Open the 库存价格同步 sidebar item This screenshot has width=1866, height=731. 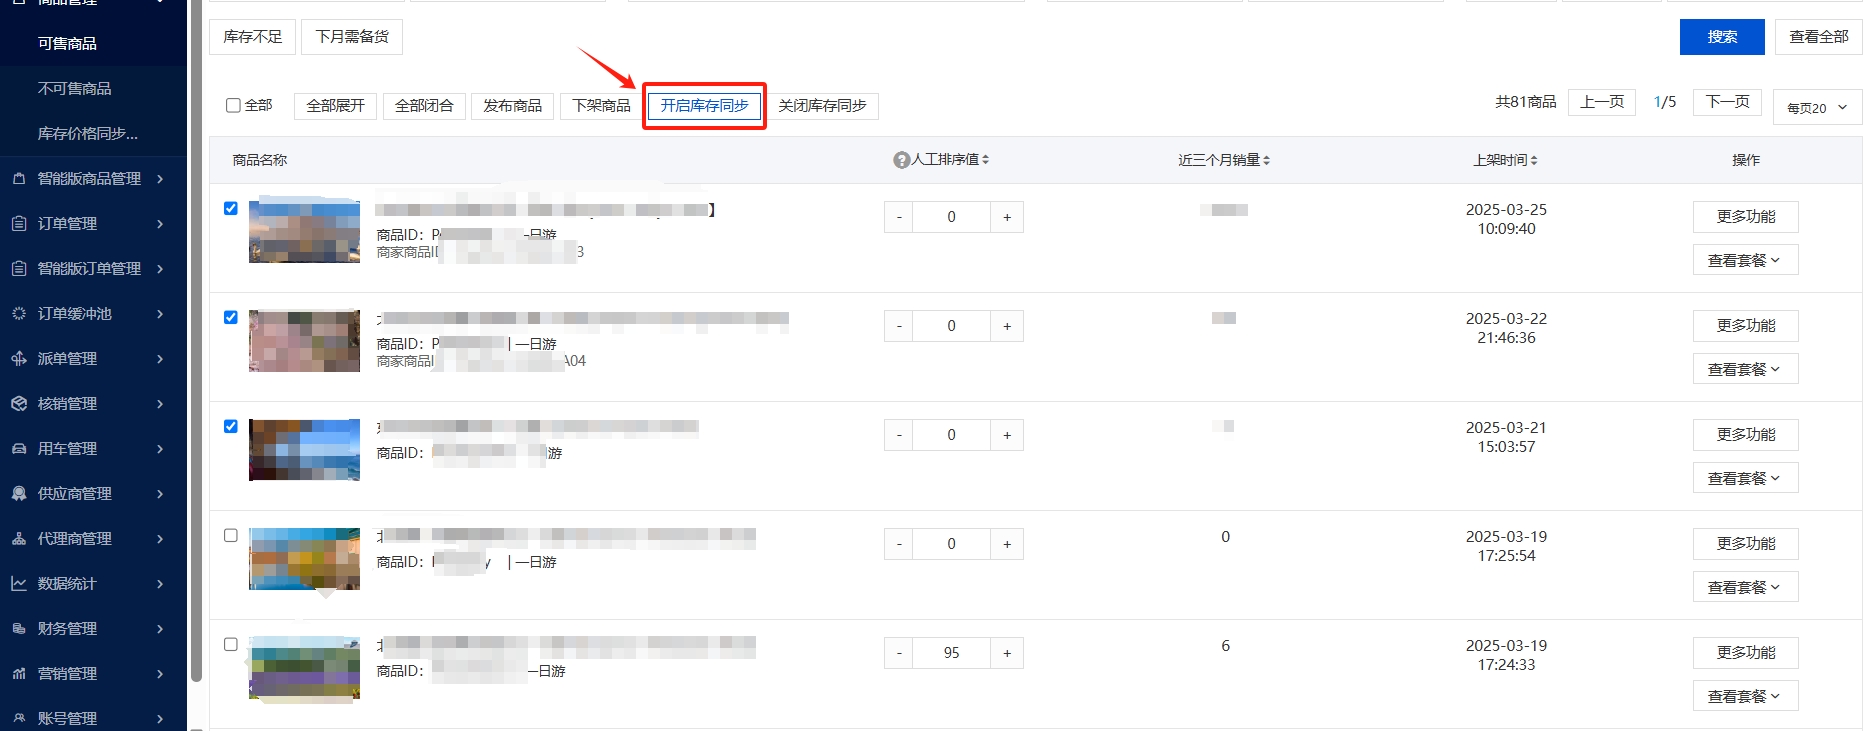click(88, 134)
